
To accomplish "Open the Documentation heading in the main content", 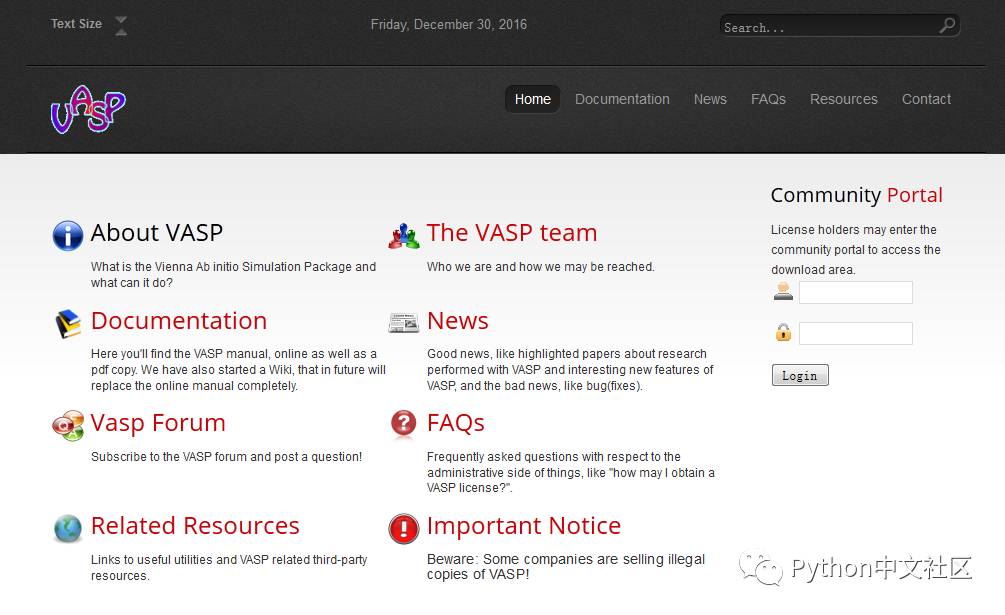I will tap(179, 320).
